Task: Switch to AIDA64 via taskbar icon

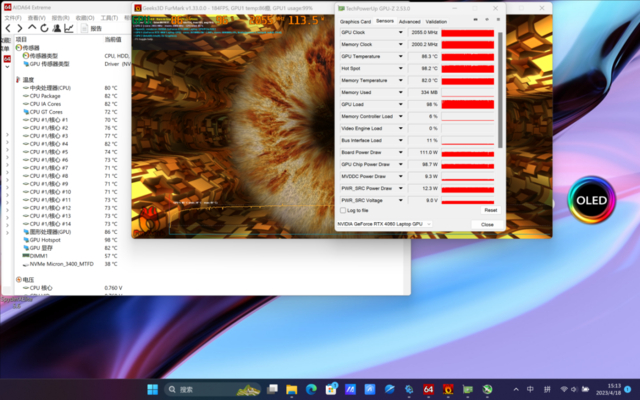Action: pyautogui.click(x=428, y=389)
